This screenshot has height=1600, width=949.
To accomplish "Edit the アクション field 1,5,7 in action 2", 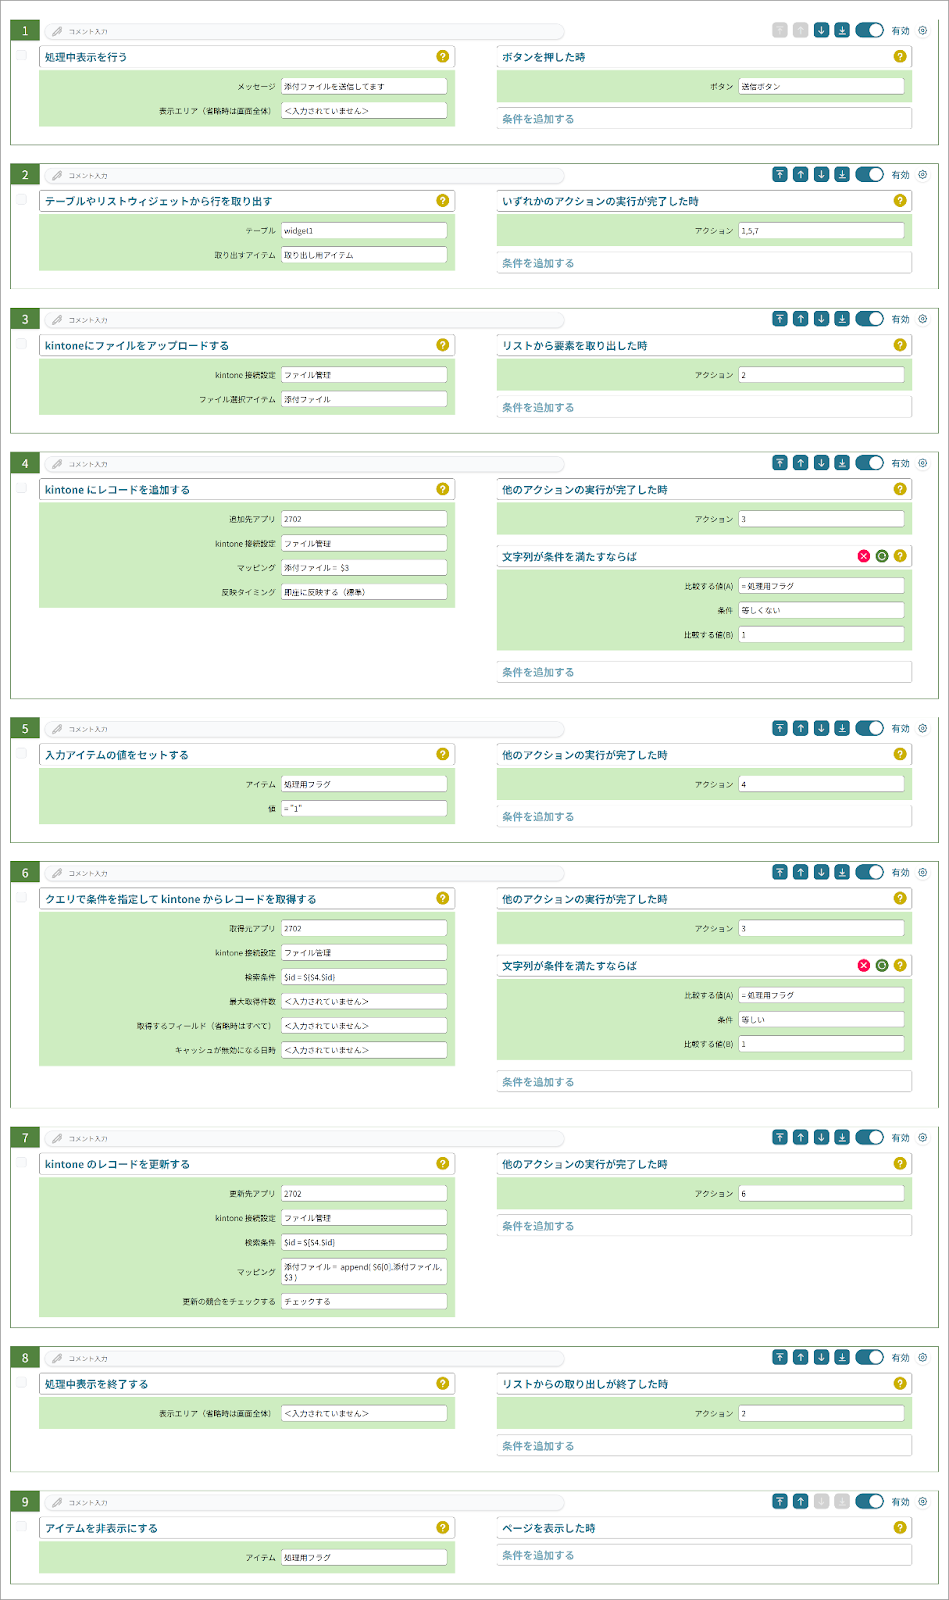I will (822, 230).
